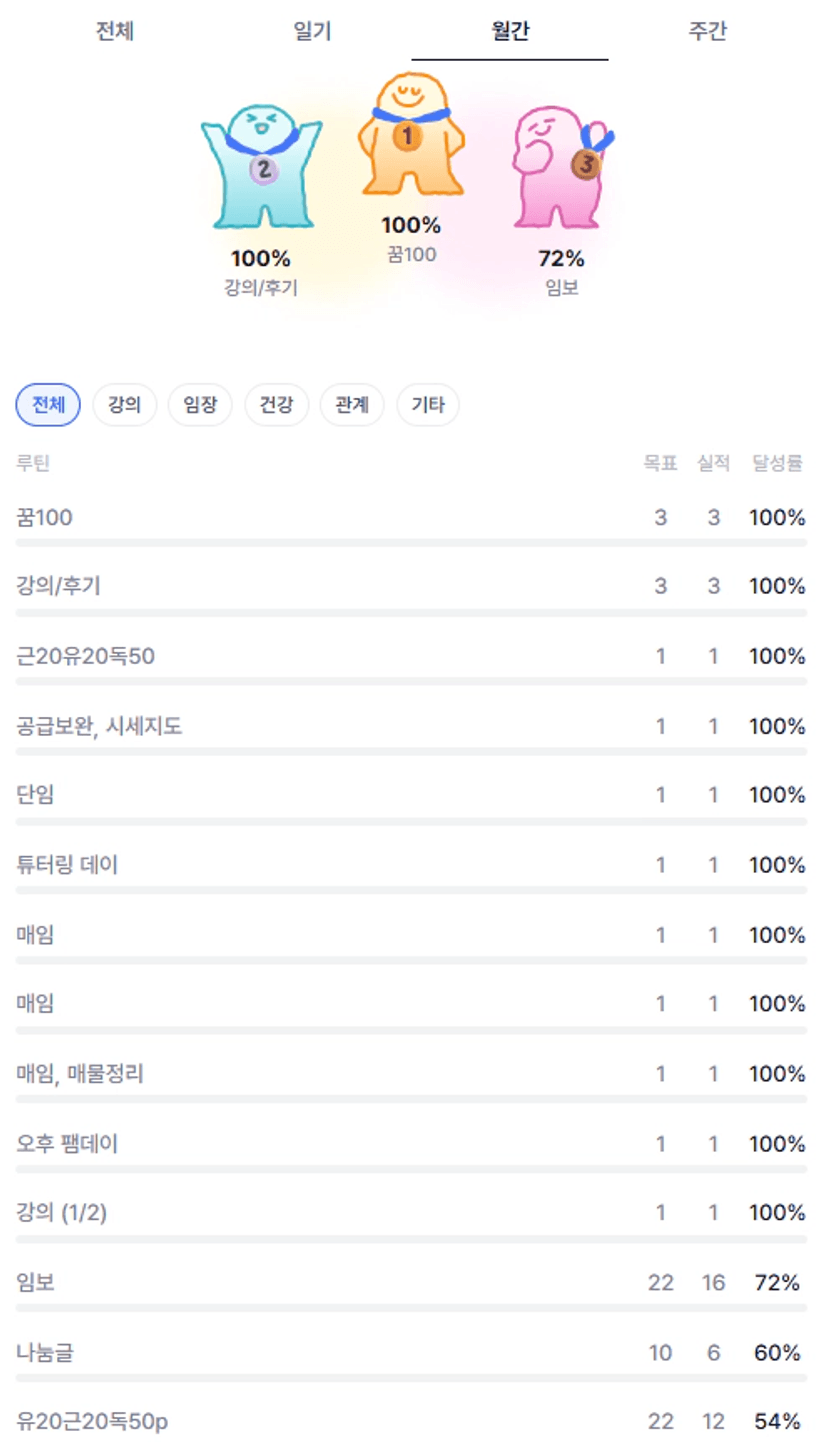Click the 꿈100 routine progress bar
This screenshot has width=827, height=1442.
tap(411, 543)
